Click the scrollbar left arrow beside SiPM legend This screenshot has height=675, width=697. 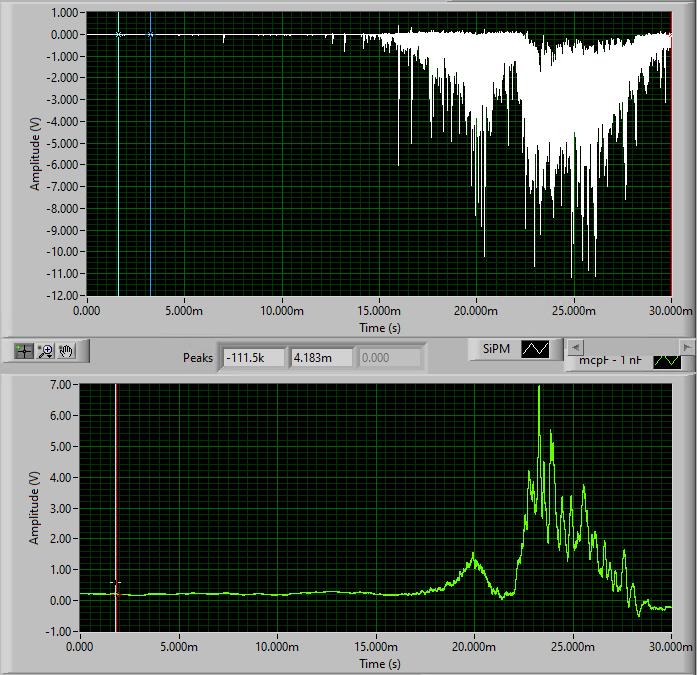576,347
